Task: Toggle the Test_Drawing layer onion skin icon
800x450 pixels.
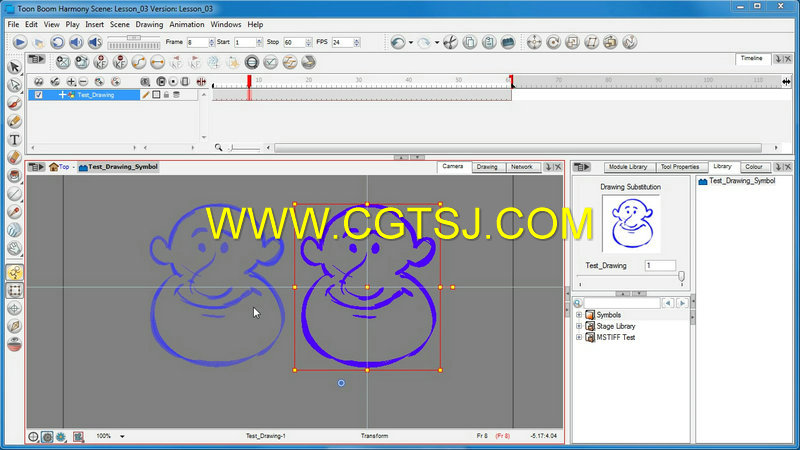Action: click(x=177, y=95)
